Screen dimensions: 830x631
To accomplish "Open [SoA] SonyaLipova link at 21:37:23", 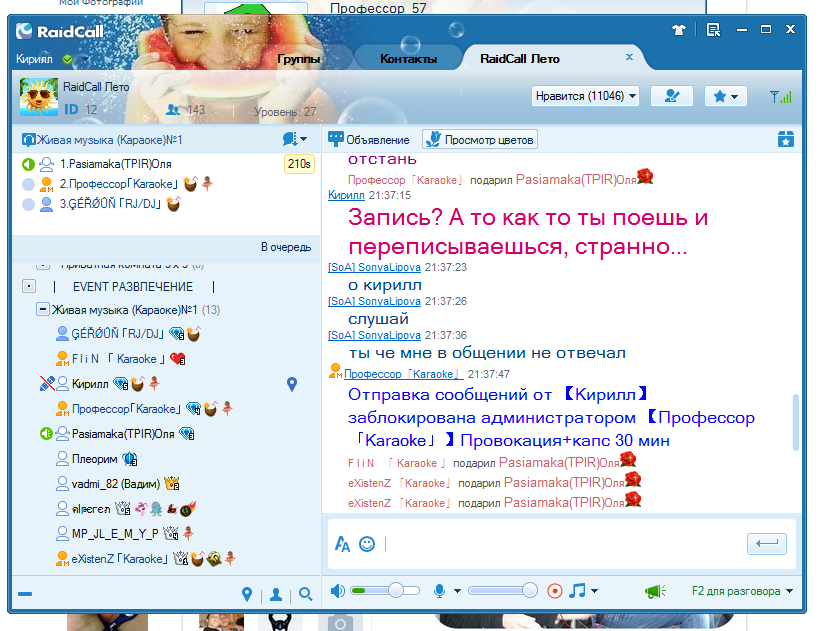I will (374, 267).
